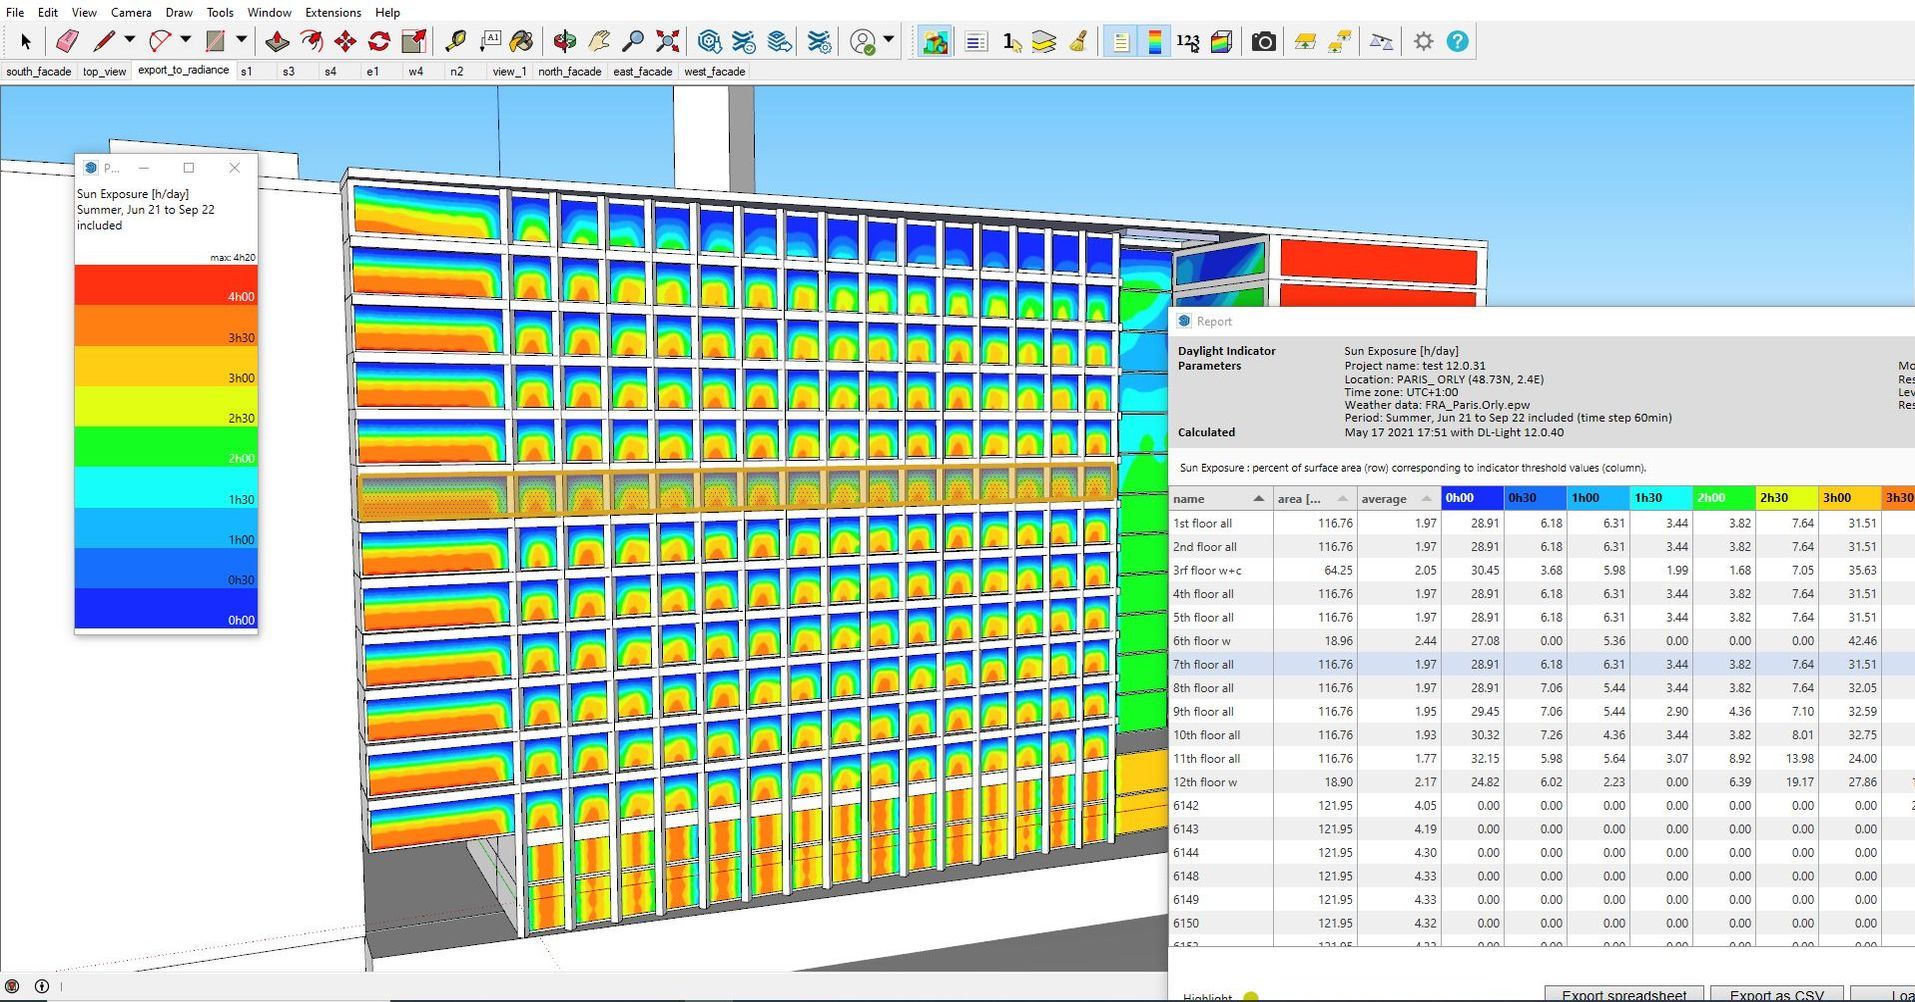Toggle the report page display button
This screenshot has height=1002, width=1915.
click(x=1121, y=42)
